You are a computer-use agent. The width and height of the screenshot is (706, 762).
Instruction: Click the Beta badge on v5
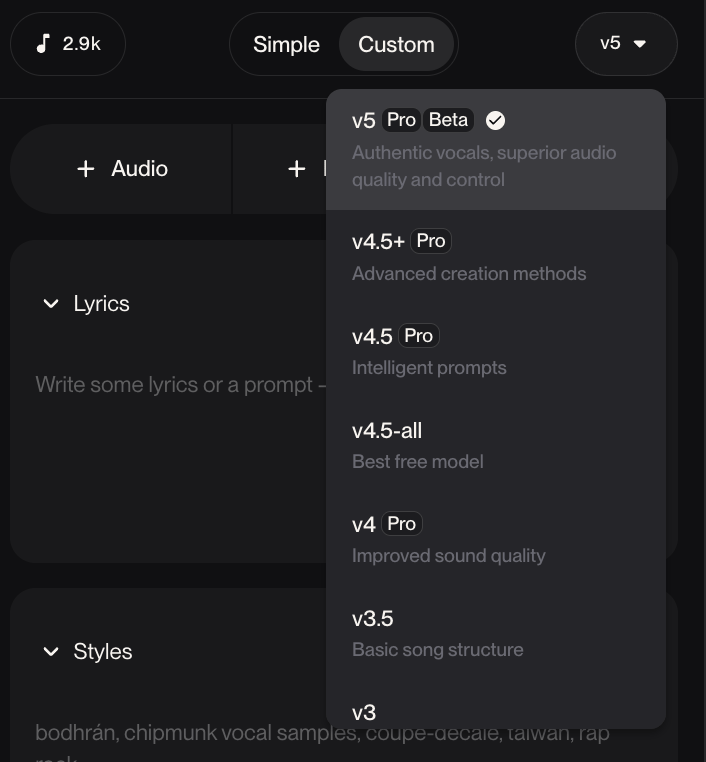pos(448,120)
